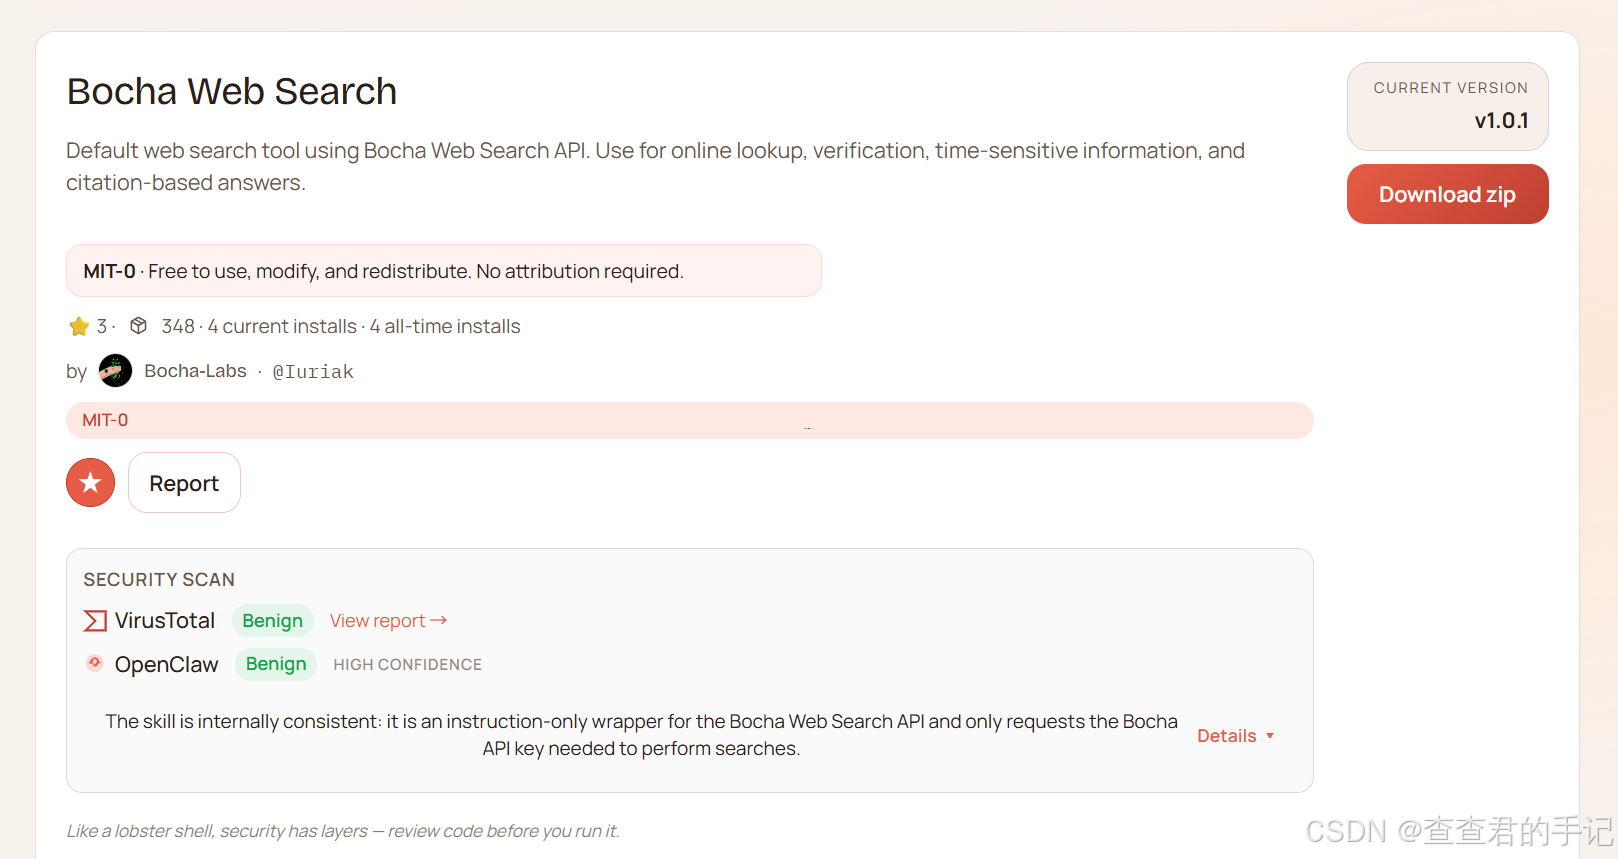
Task: Click the yellow star rating icon
Action: [79, 327]
